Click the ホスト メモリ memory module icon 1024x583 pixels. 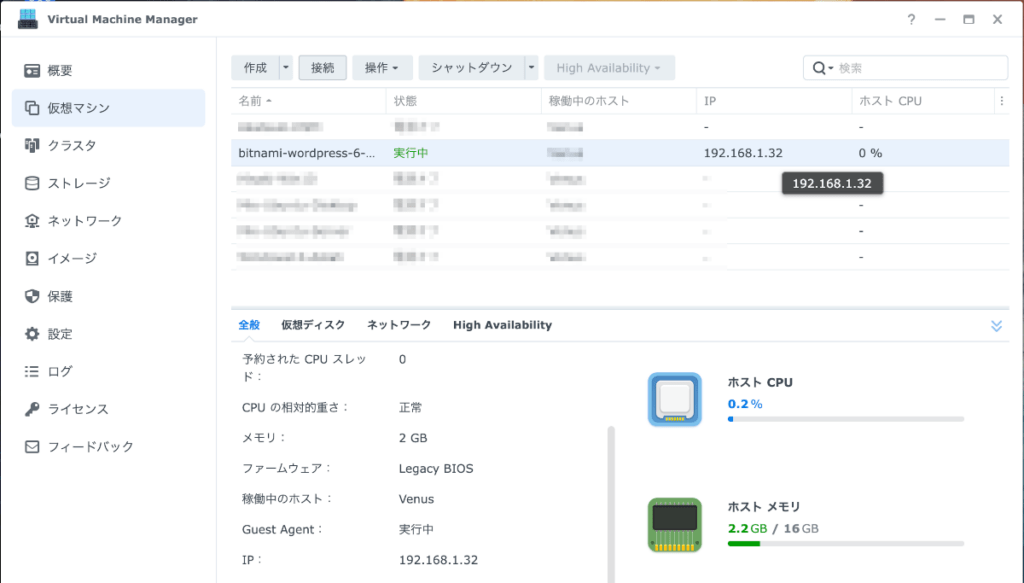coord(675,525)
